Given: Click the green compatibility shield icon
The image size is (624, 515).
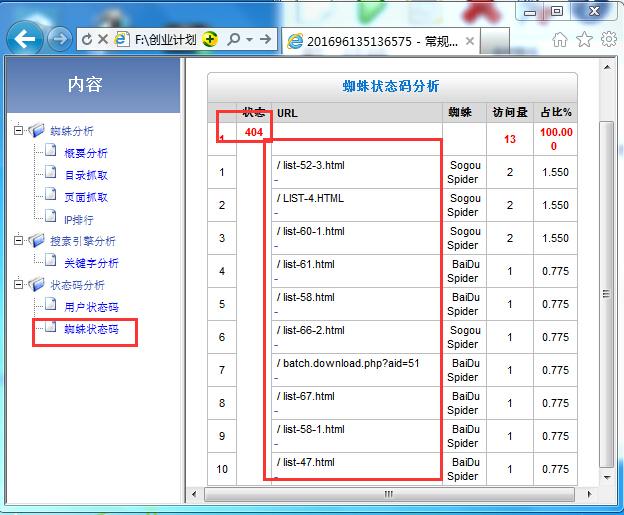Looking at the screenshot, I should pos(210,39).
